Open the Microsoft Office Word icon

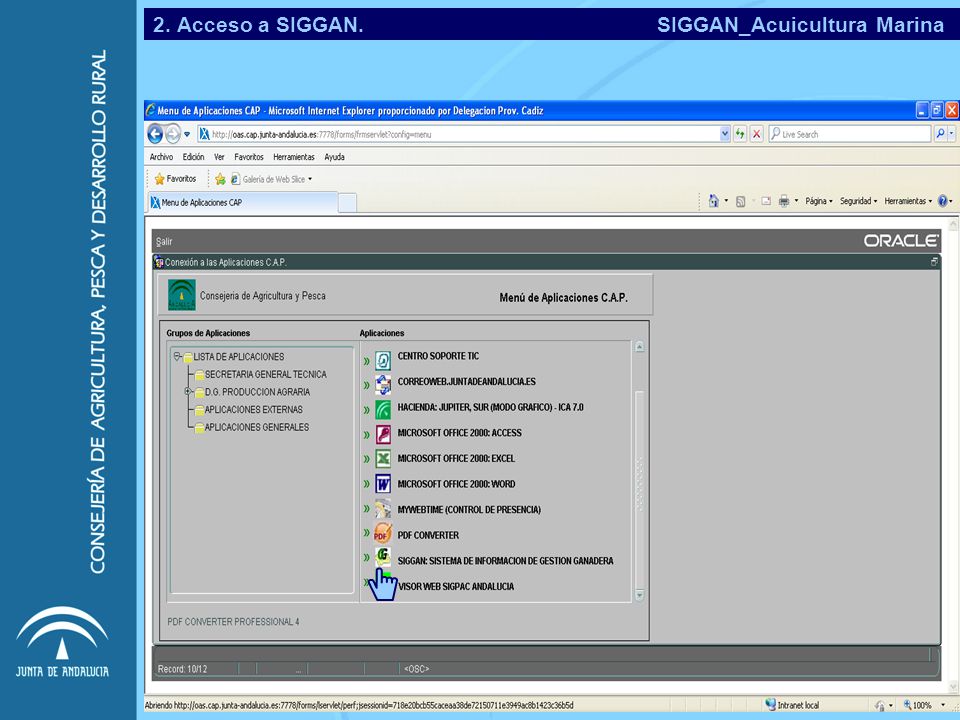tap(383, 484)
